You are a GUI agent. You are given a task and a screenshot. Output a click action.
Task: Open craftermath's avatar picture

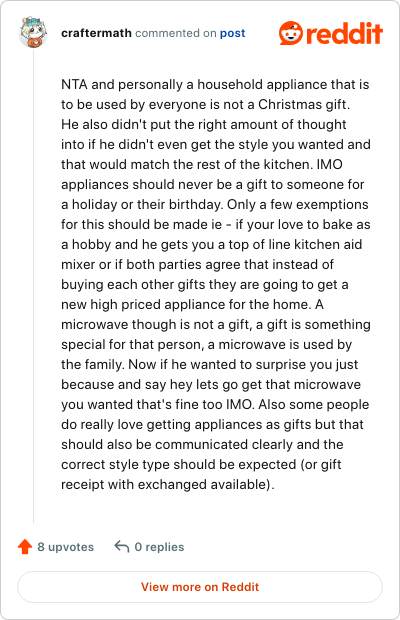(x=33, y=32)
